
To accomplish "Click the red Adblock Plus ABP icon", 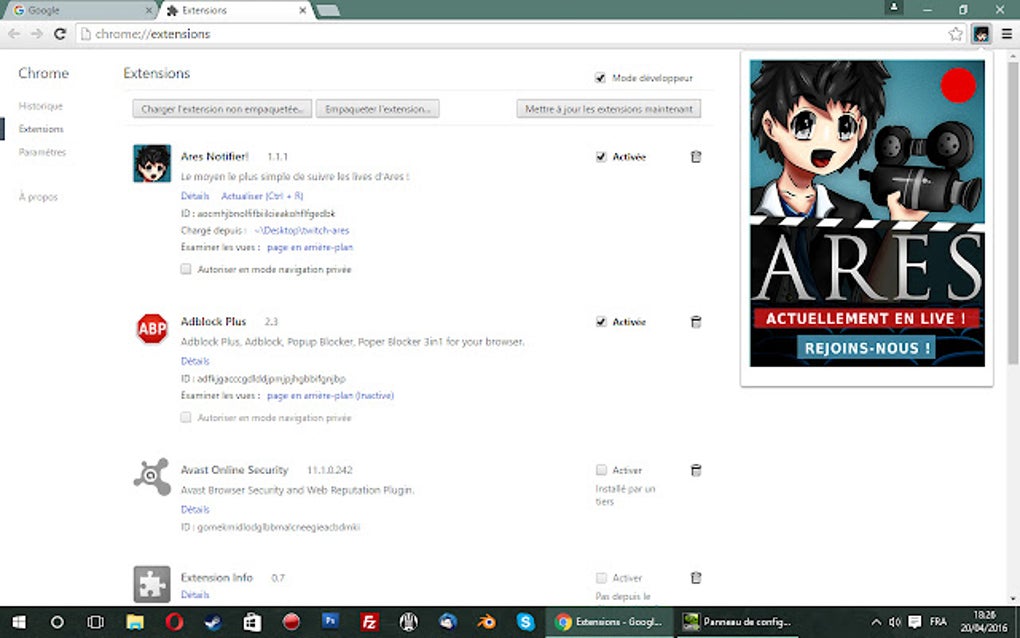I will click(151, 329).
